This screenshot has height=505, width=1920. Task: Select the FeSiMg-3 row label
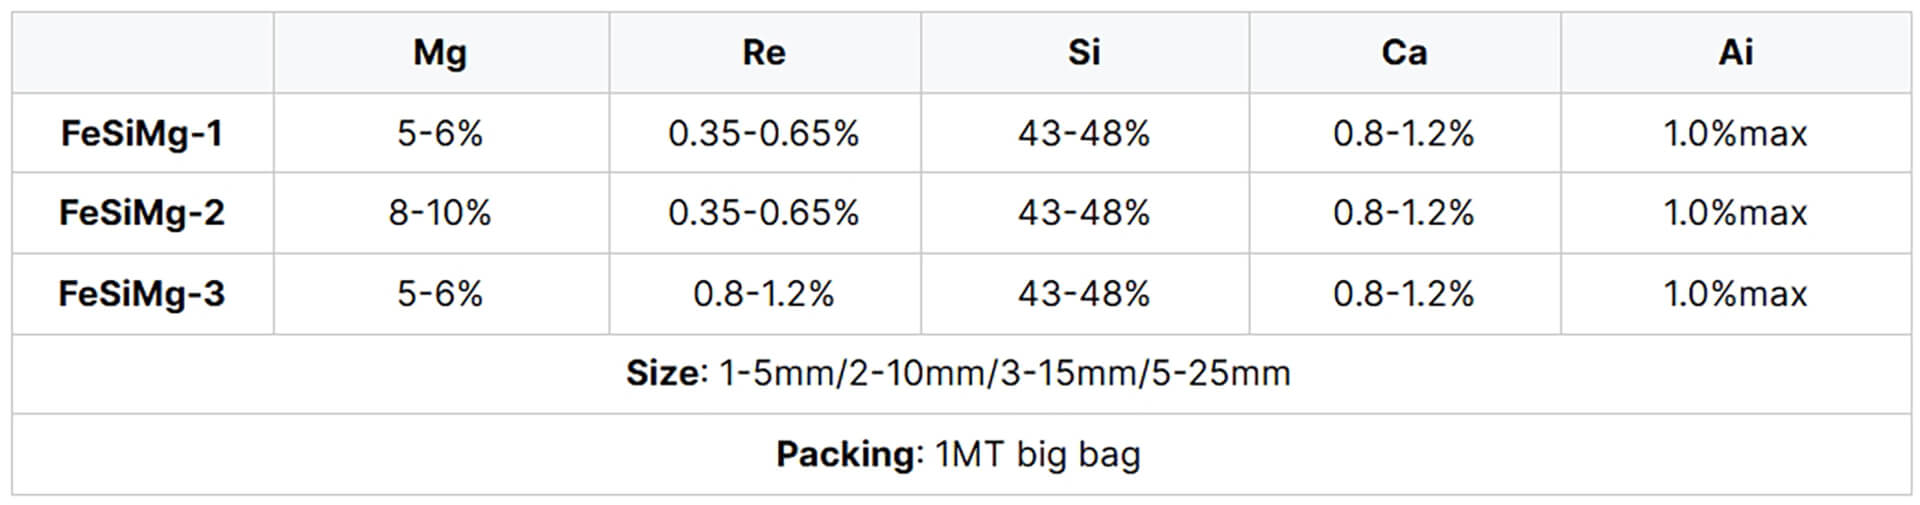142,294
